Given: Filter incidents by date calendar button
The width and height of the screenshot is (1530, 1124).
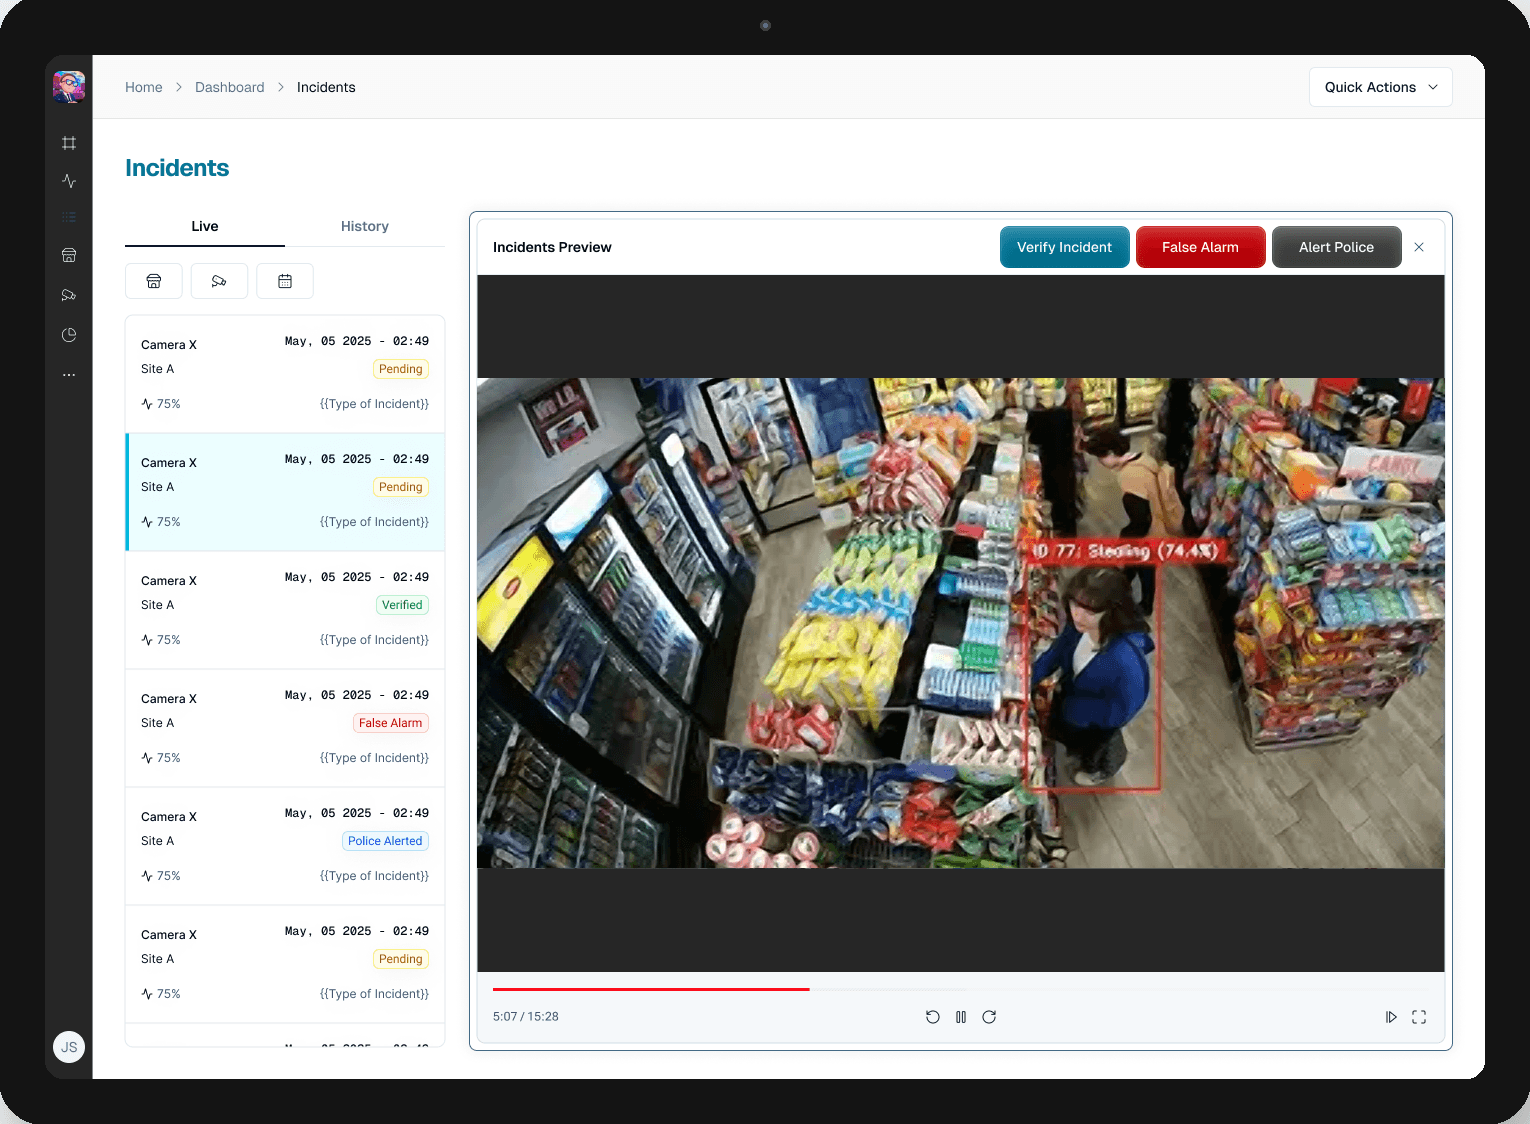Looking at the screenshot, I should coord(285,281).
